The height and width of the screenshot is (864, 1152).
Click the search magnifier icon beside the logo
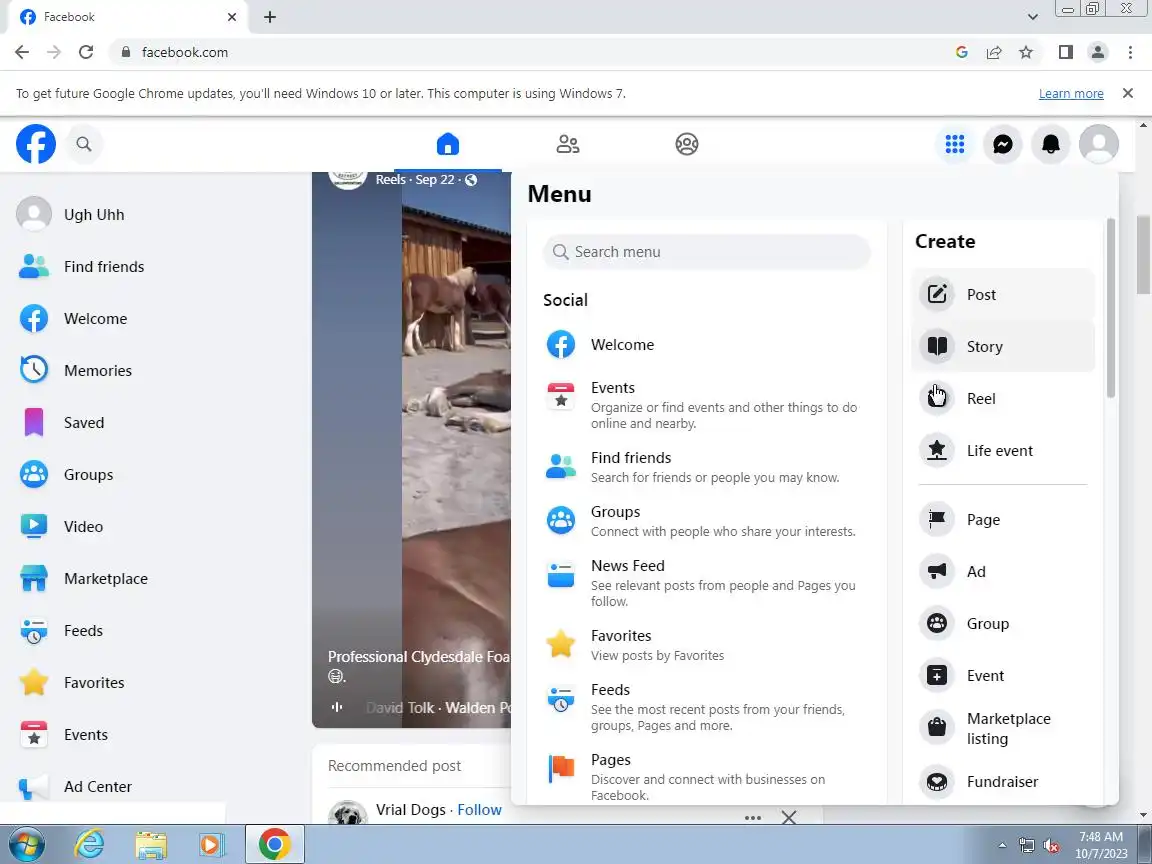[x=84, y=144]
